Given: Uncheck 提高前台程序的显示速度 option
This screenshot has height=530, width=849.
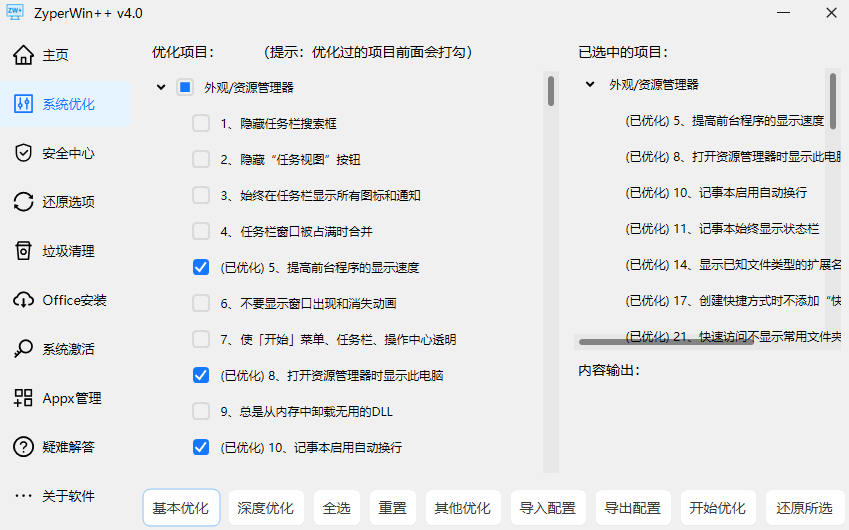Looking at the screenshot, I should pos(201,267).
